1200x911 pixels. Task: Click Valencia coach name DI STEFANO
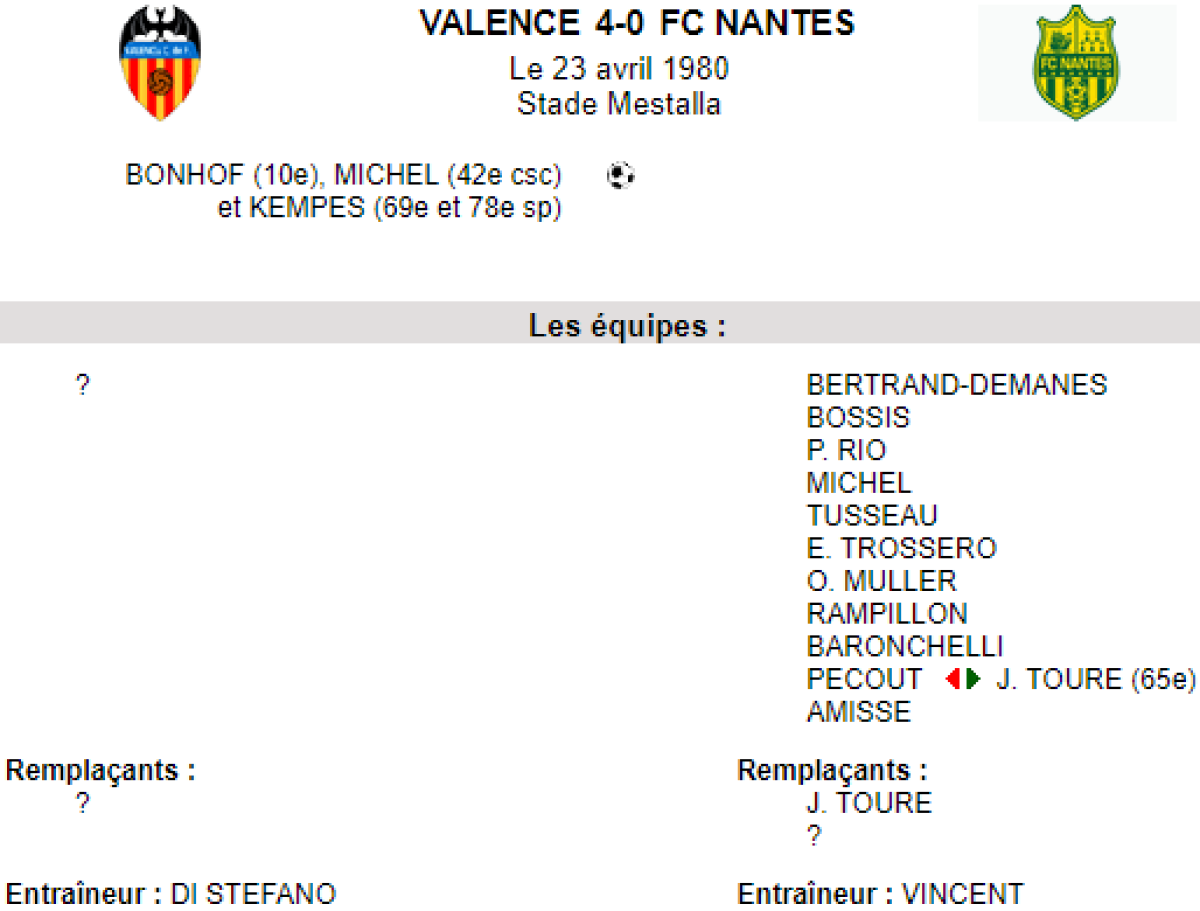[x=254, y=894]
